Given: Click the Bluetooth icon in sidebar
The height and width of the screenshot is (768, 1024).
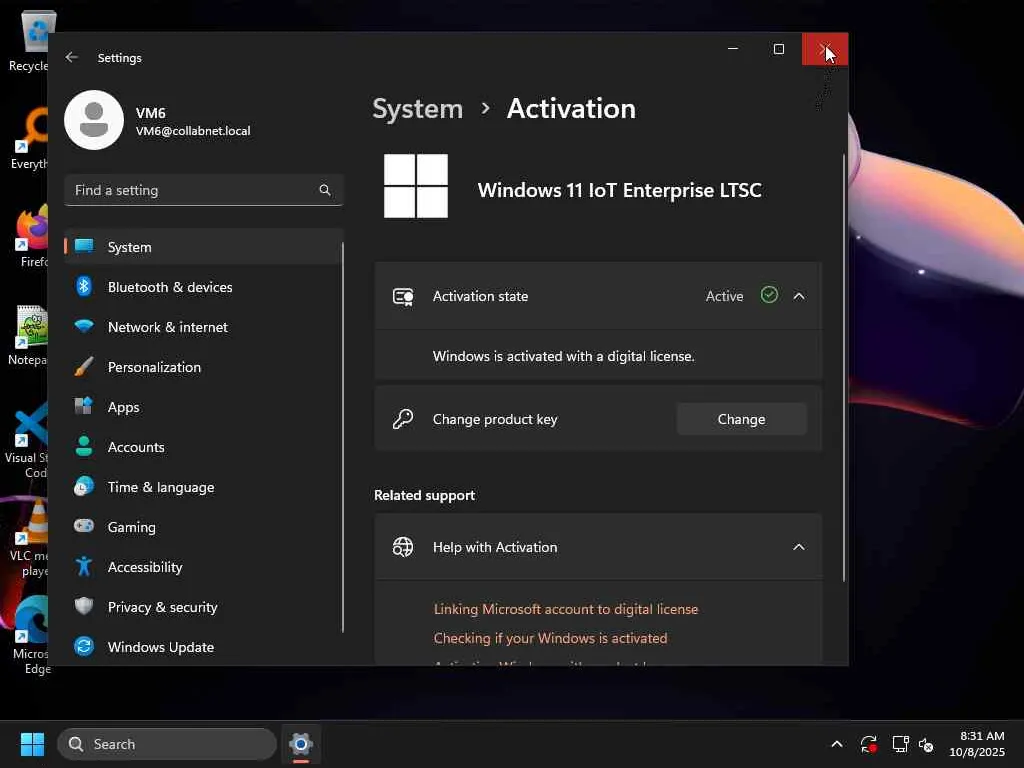Looking at the screenshot, I should (84, 287).
